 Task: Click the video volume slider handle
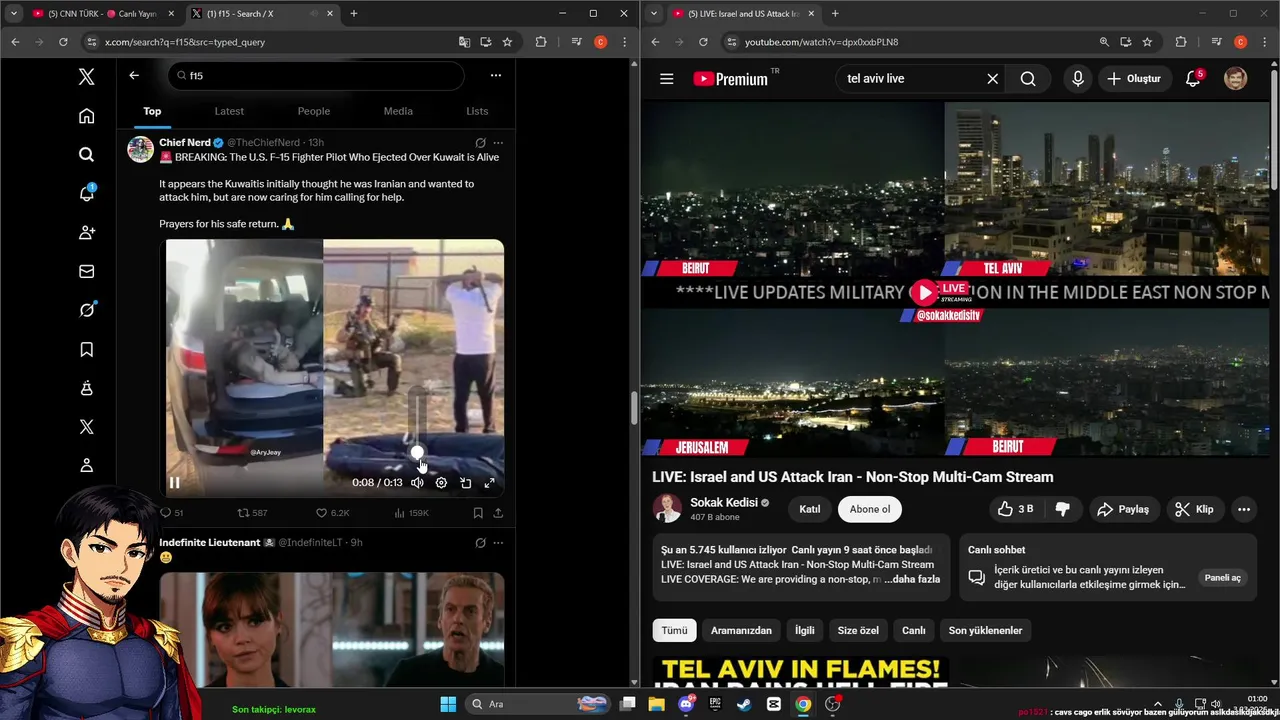(417, 453)
